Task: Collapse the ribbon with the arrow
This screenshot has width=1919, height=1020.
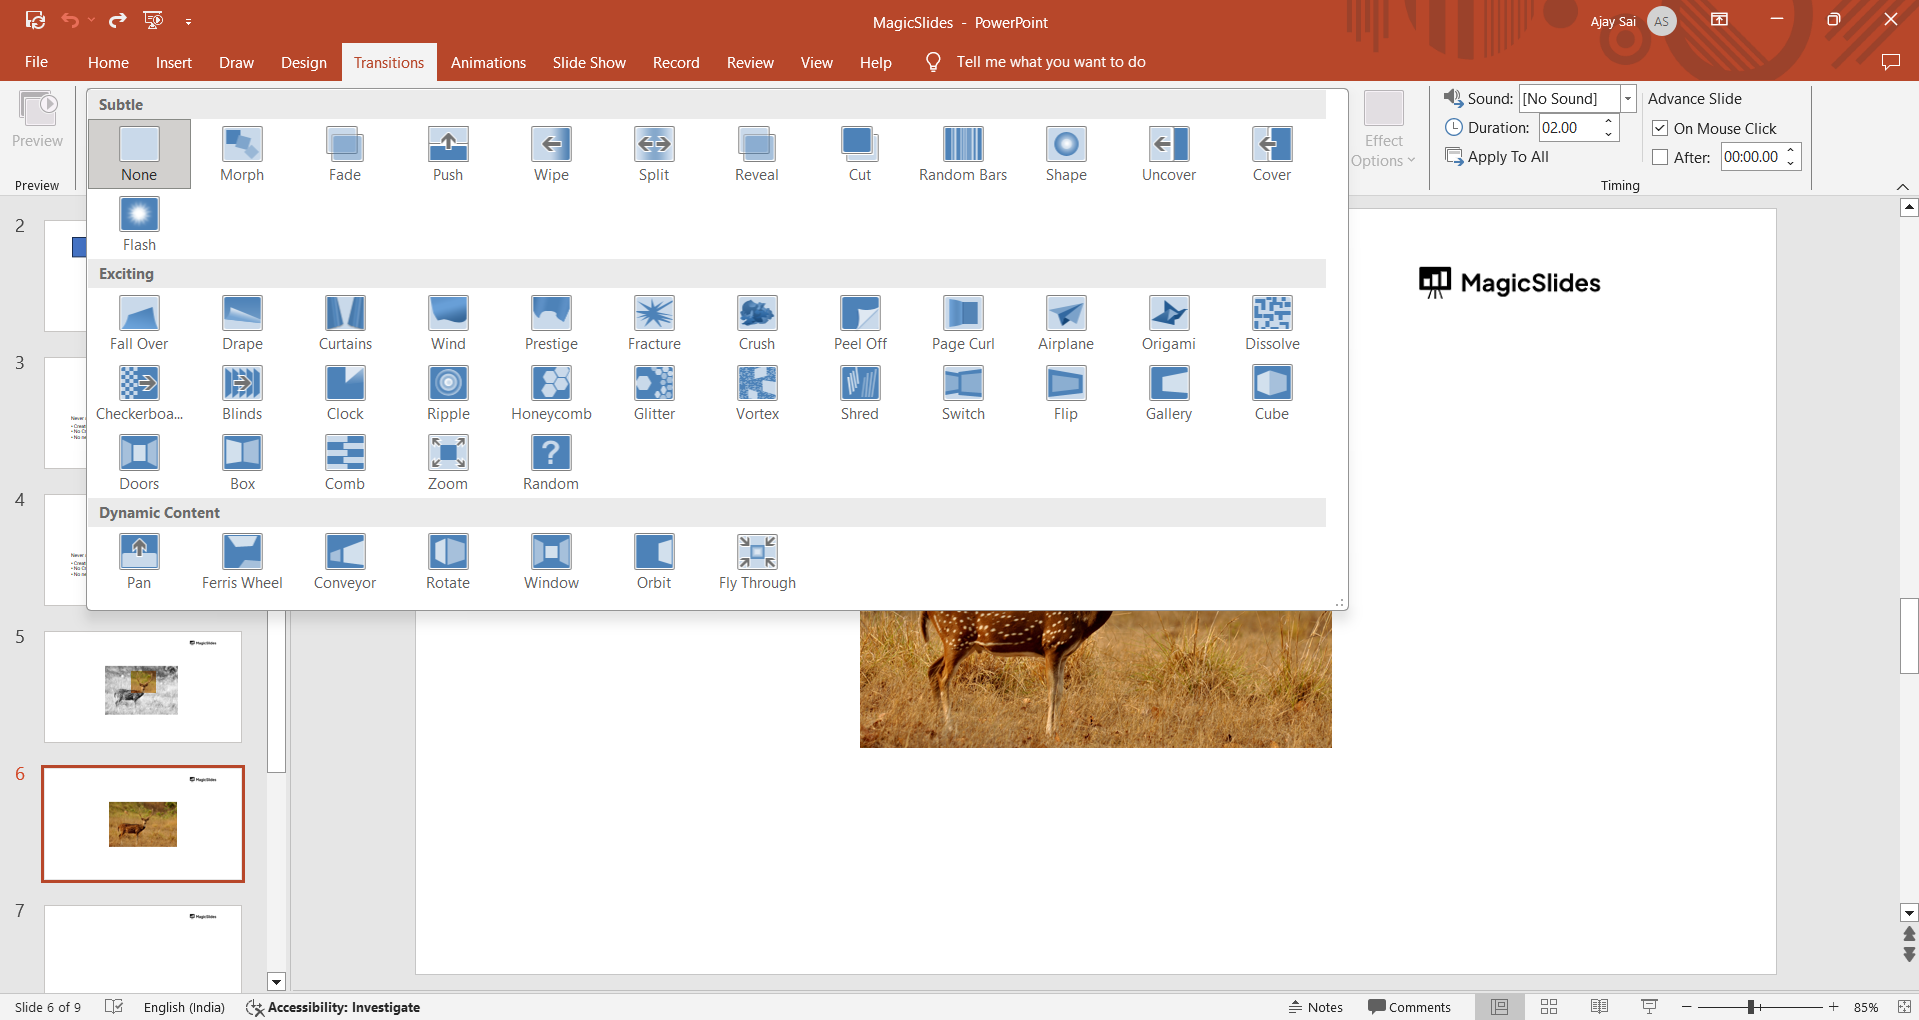Action: click(1902, 187)
